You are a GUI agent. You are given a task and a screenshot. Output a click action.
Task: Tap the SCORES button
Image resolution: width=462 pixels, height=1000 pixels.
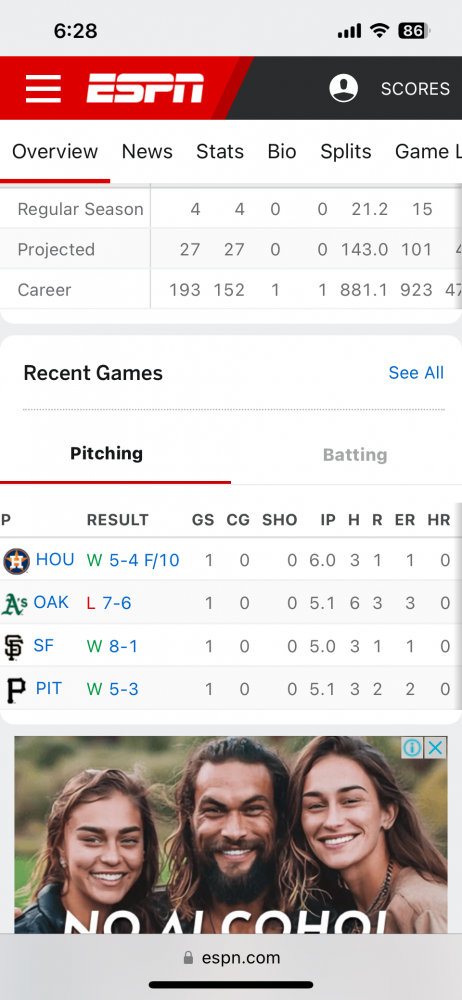click(x=415, y=89)
